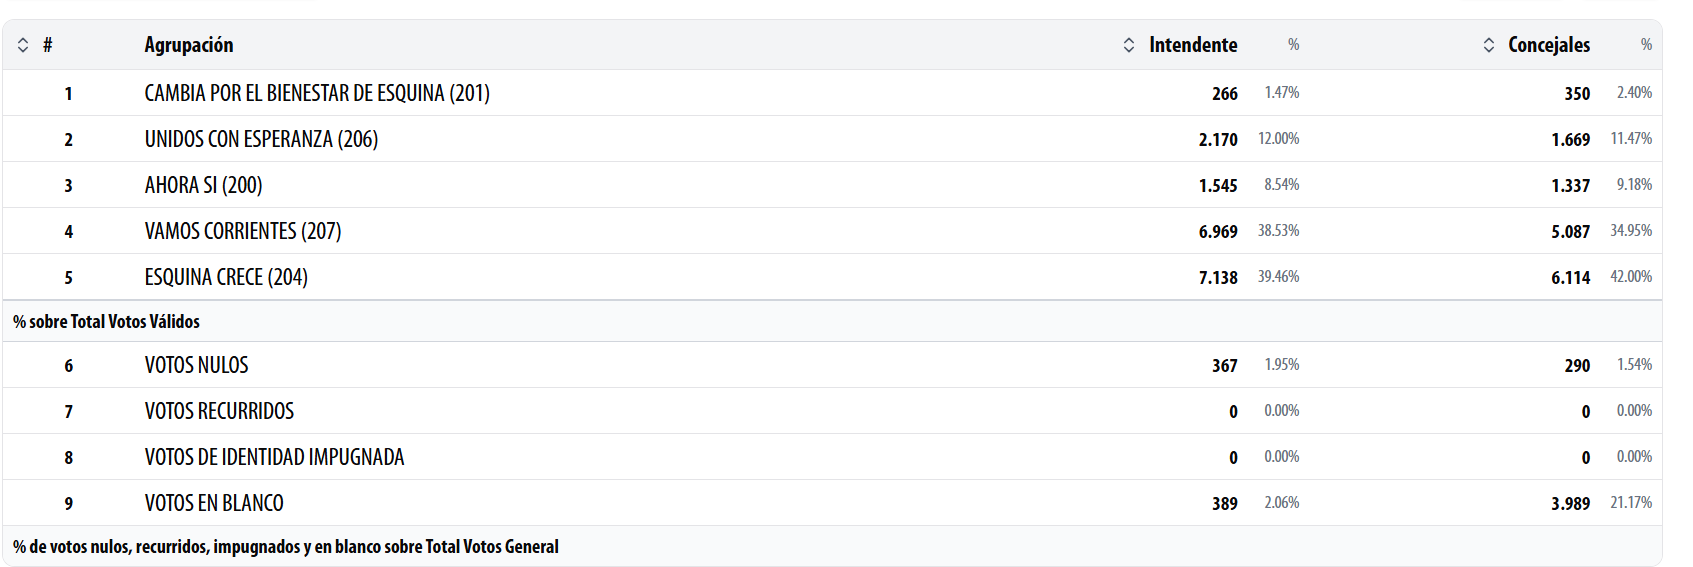
Task: Click the VOTOS DE IDENTIDAD IMPUGNADA label
Action: click(x=274, y=457)
